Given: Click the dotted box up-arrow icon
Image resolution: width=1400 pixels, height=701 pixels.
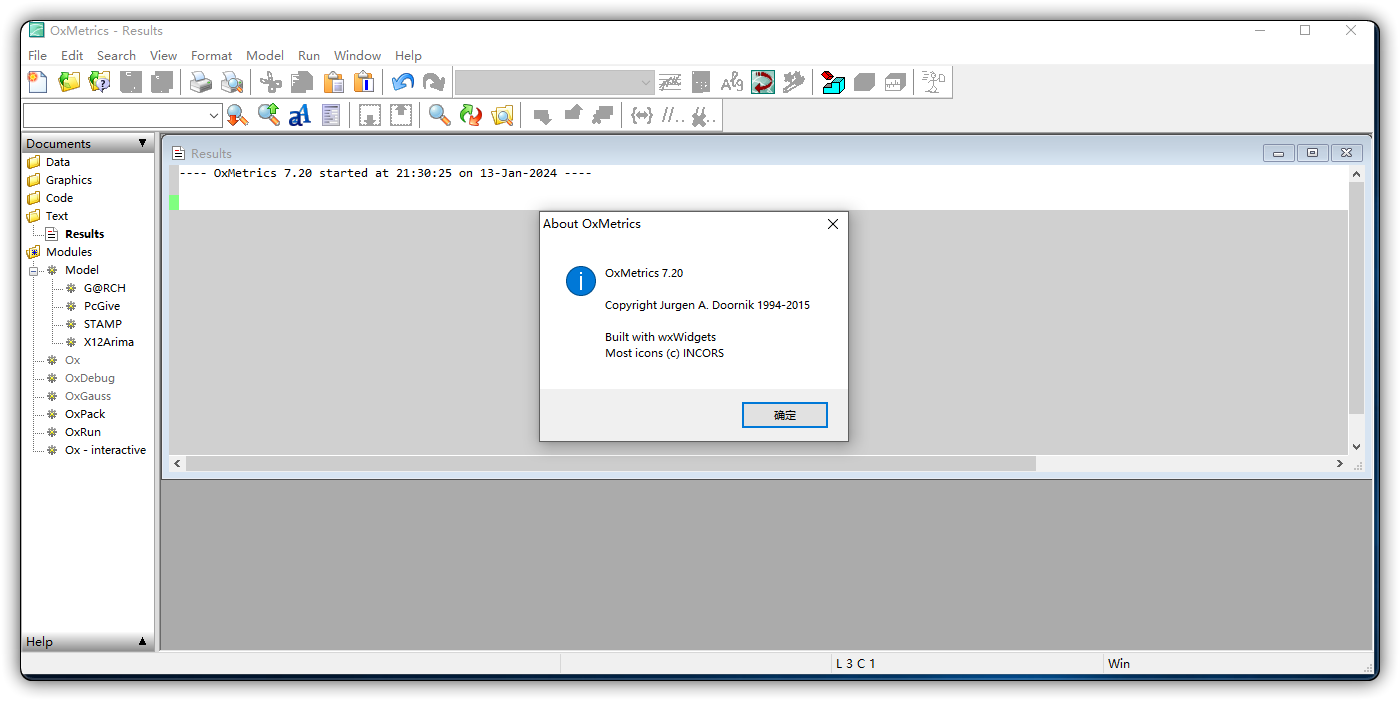Looking at the screenshot, I should click(x=401, y=116).
